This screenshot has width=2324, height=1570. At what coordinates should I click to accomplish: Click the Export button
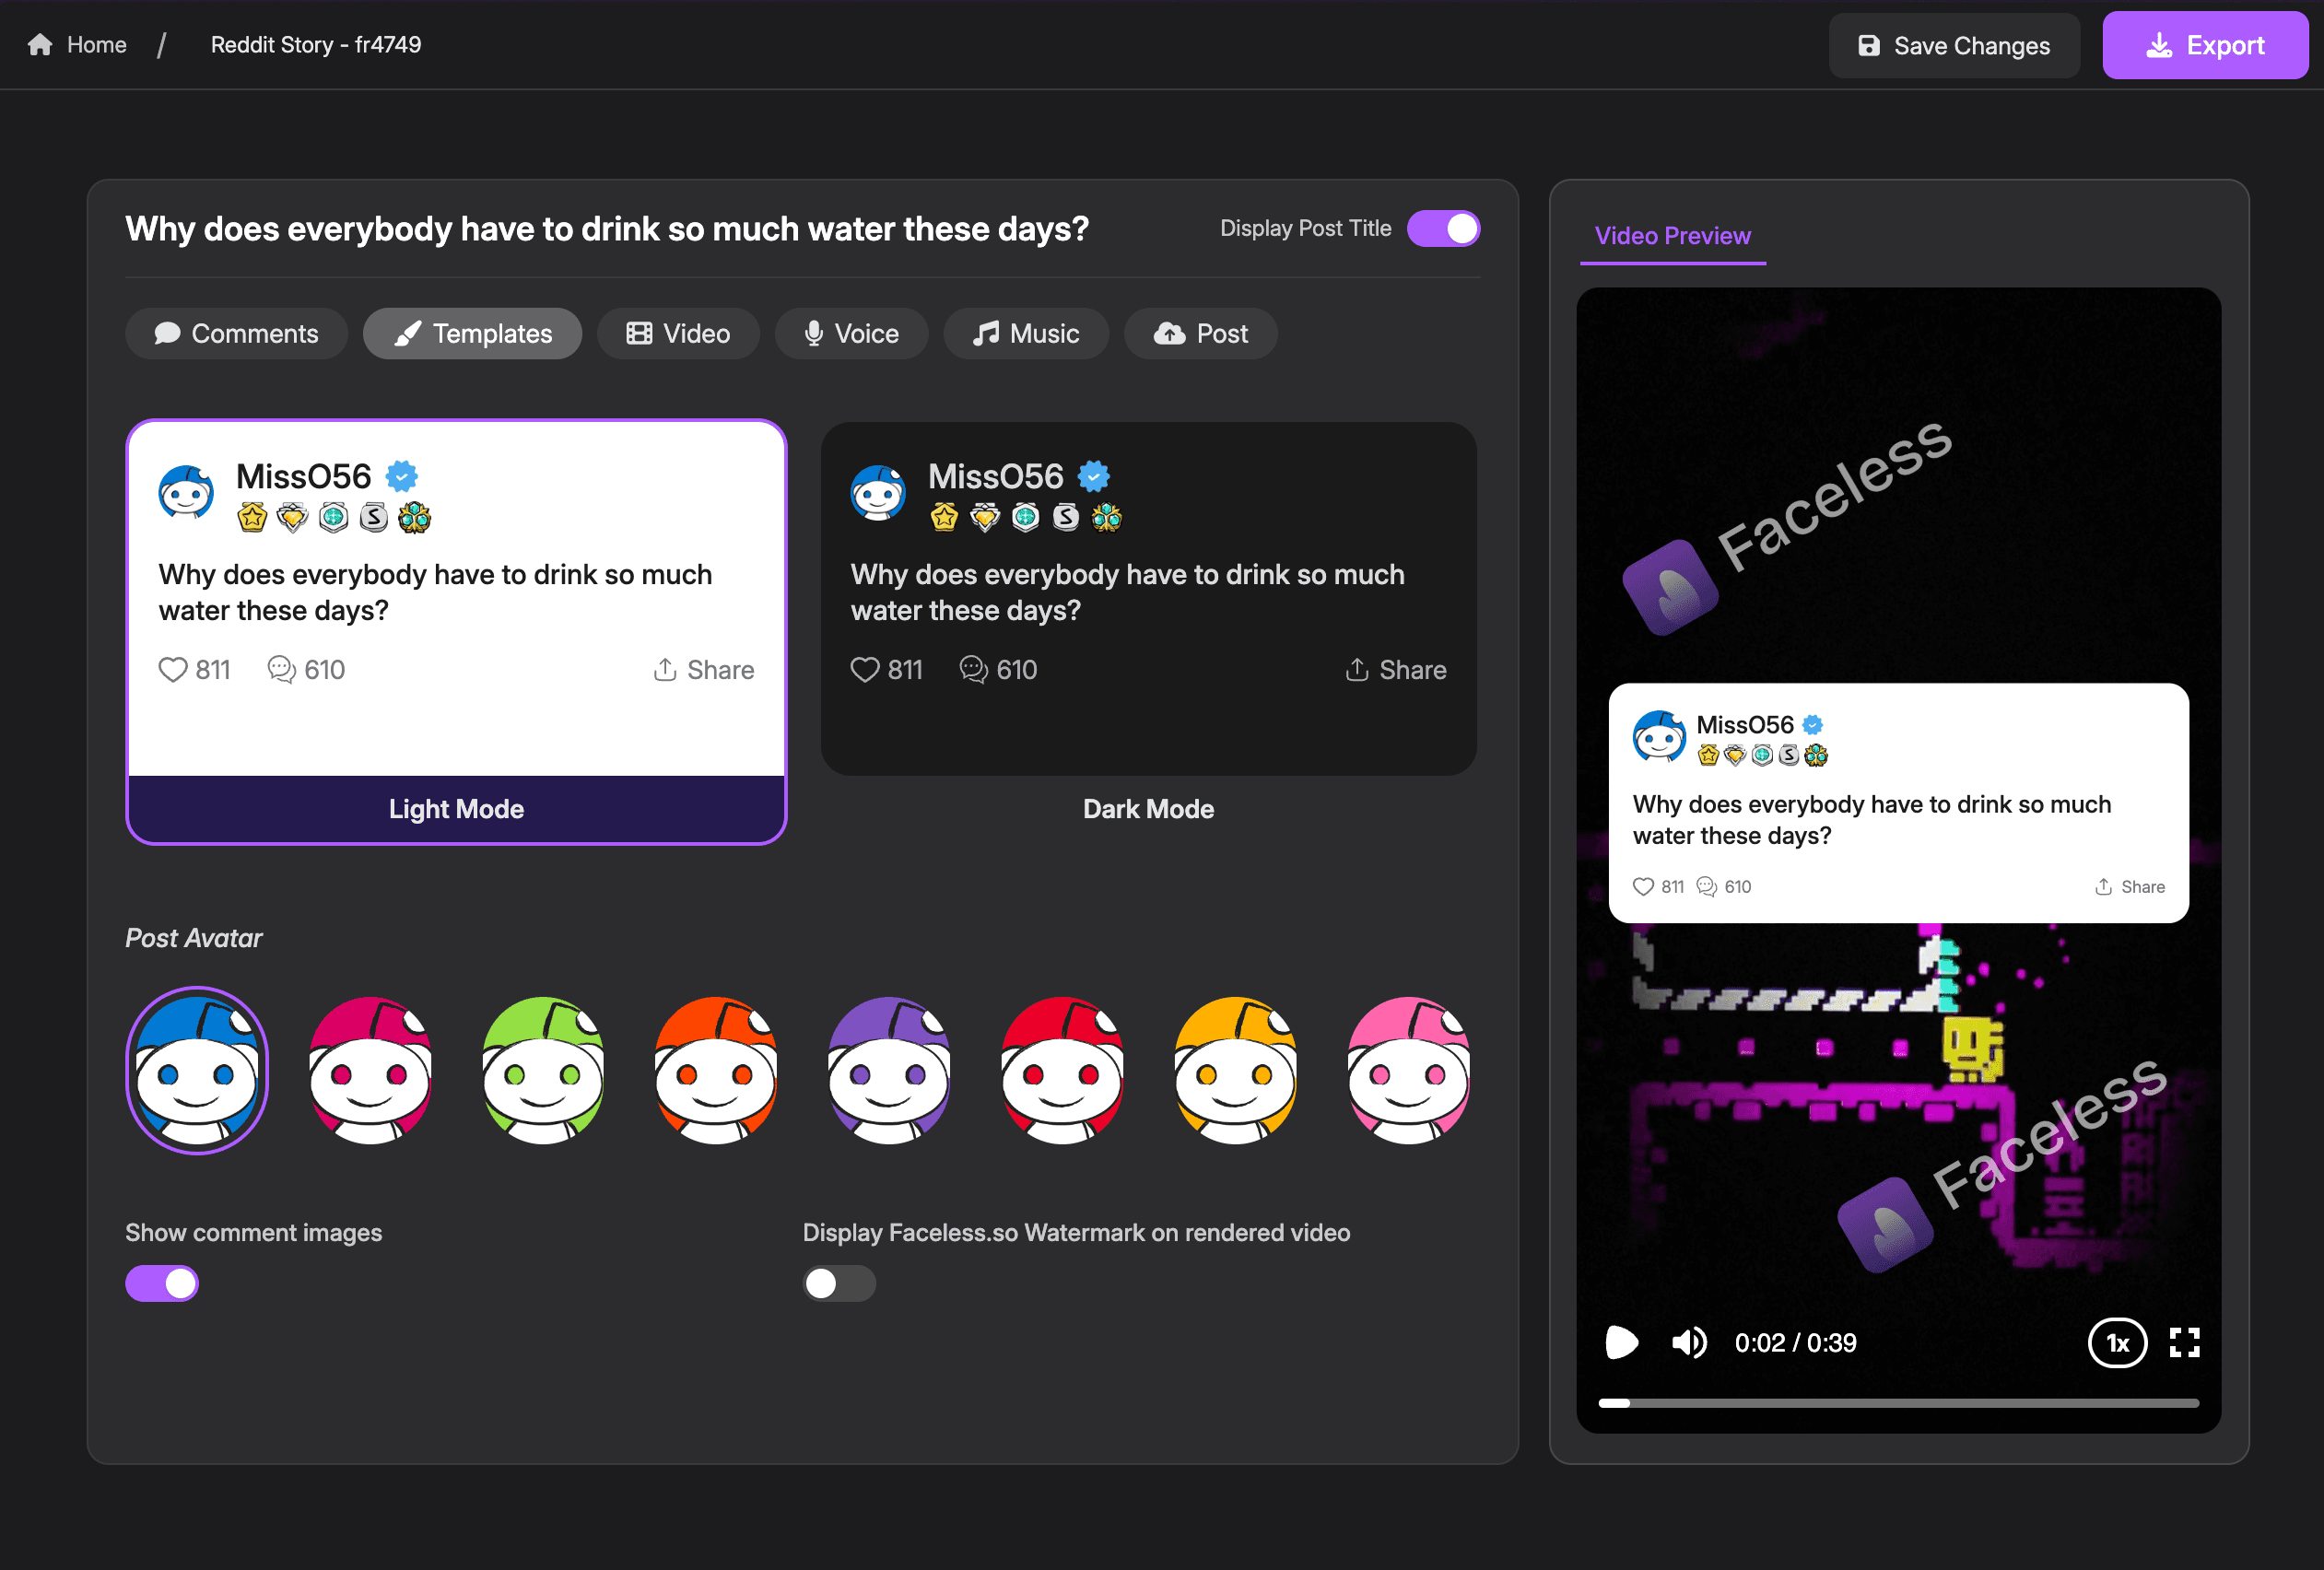tap(2205, 45)
